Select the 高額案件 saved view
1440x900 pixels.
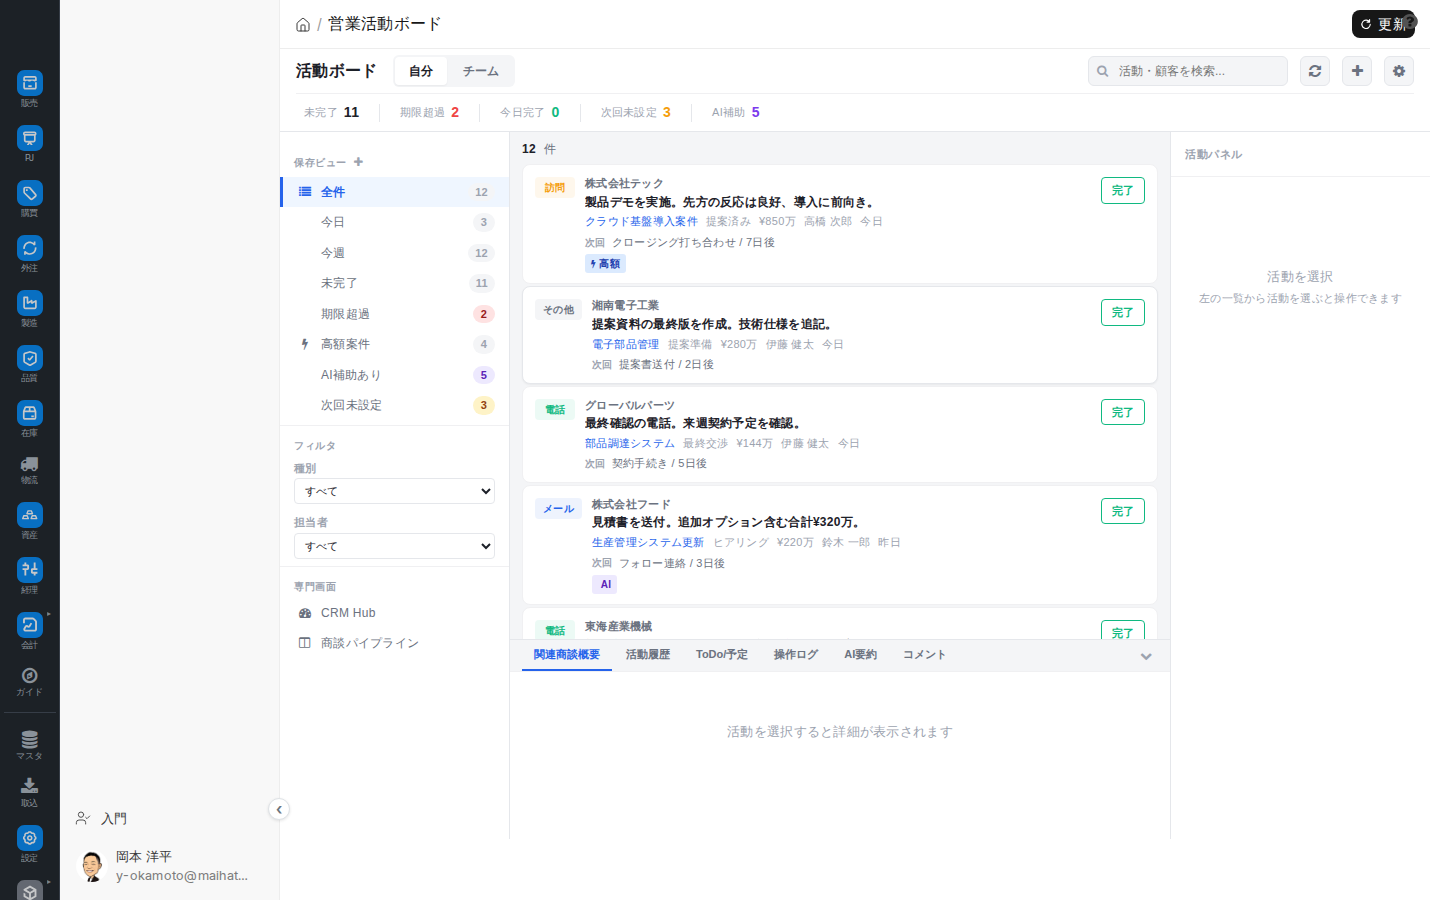395,344
